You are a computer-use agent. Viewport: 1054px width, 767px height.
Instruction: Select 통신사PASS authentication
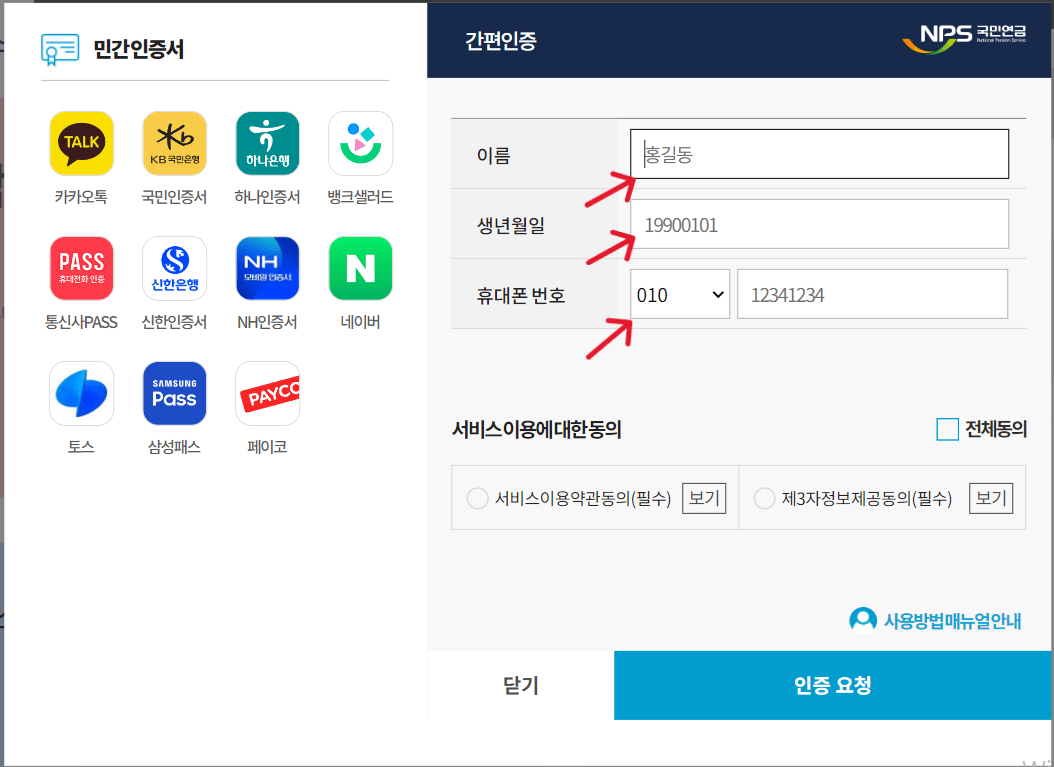(81, 268)
